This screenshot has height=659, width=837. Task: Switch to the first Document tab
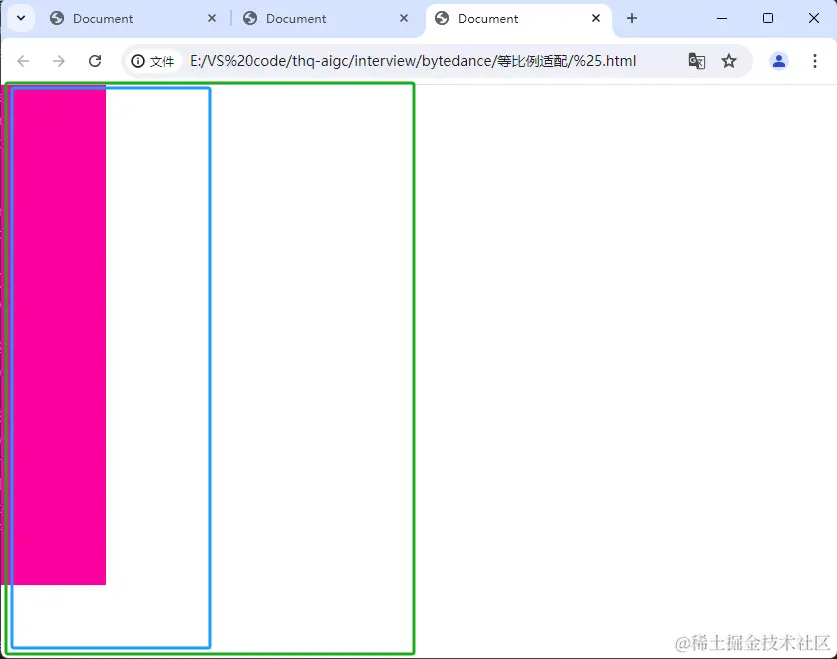[x=120, y=18]
